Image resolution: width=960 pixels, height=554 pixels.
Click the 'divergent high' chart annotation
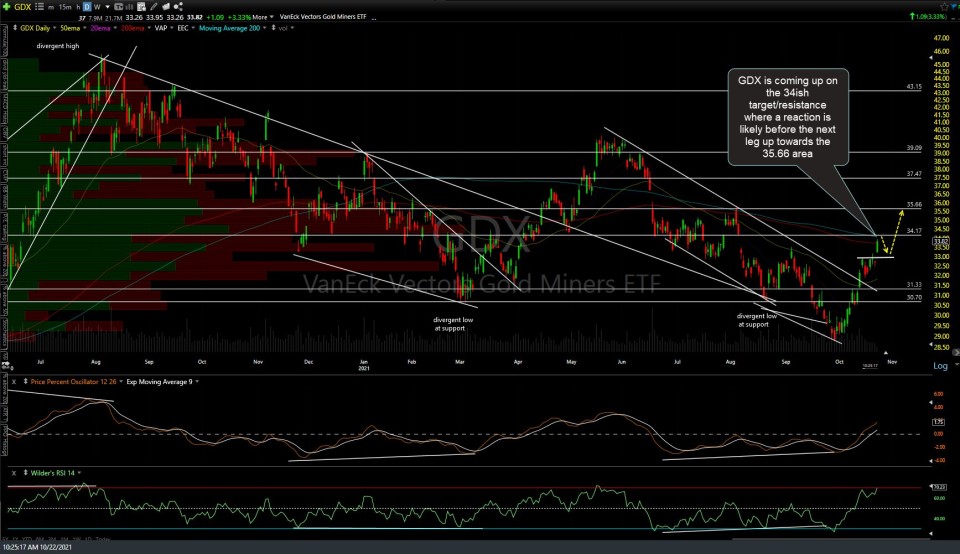pyautogui.click(x=58, y=46)
